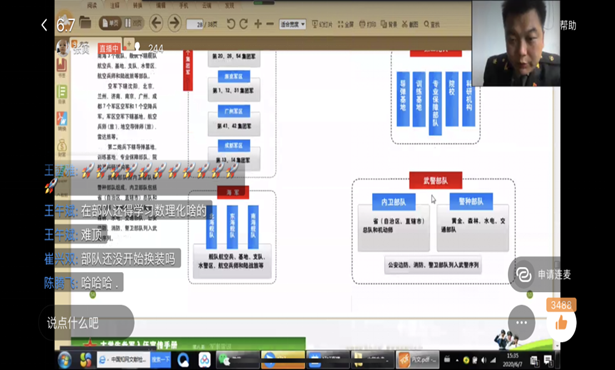Open Windows Start menu orb

[x=64, y=360]
